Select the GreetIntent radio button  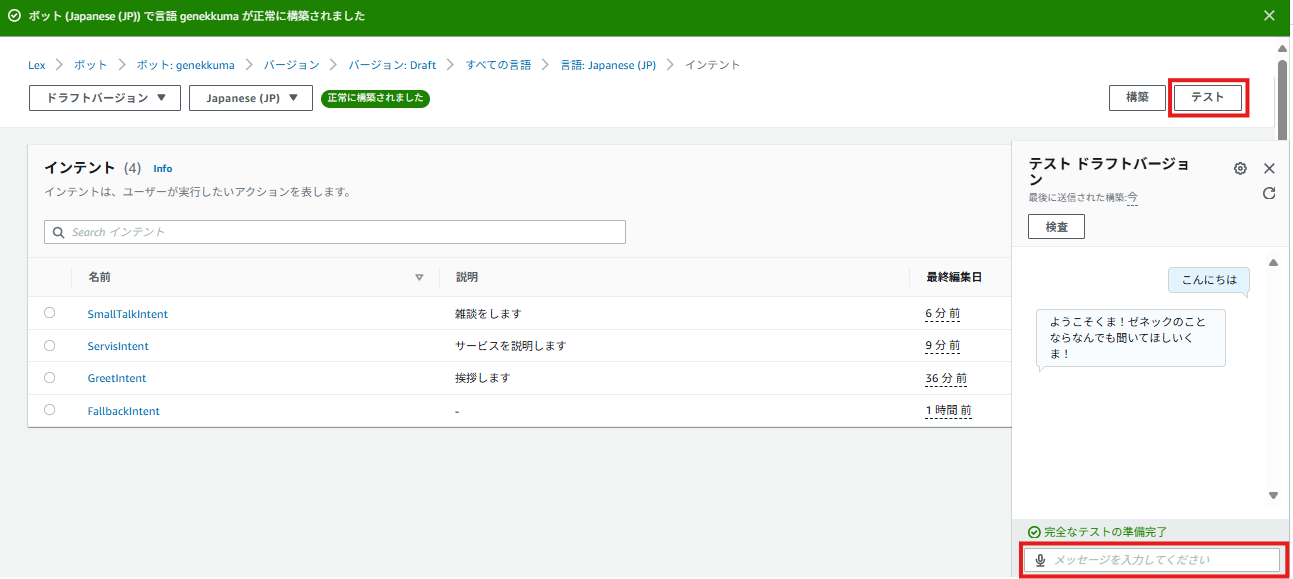point(50,377)
